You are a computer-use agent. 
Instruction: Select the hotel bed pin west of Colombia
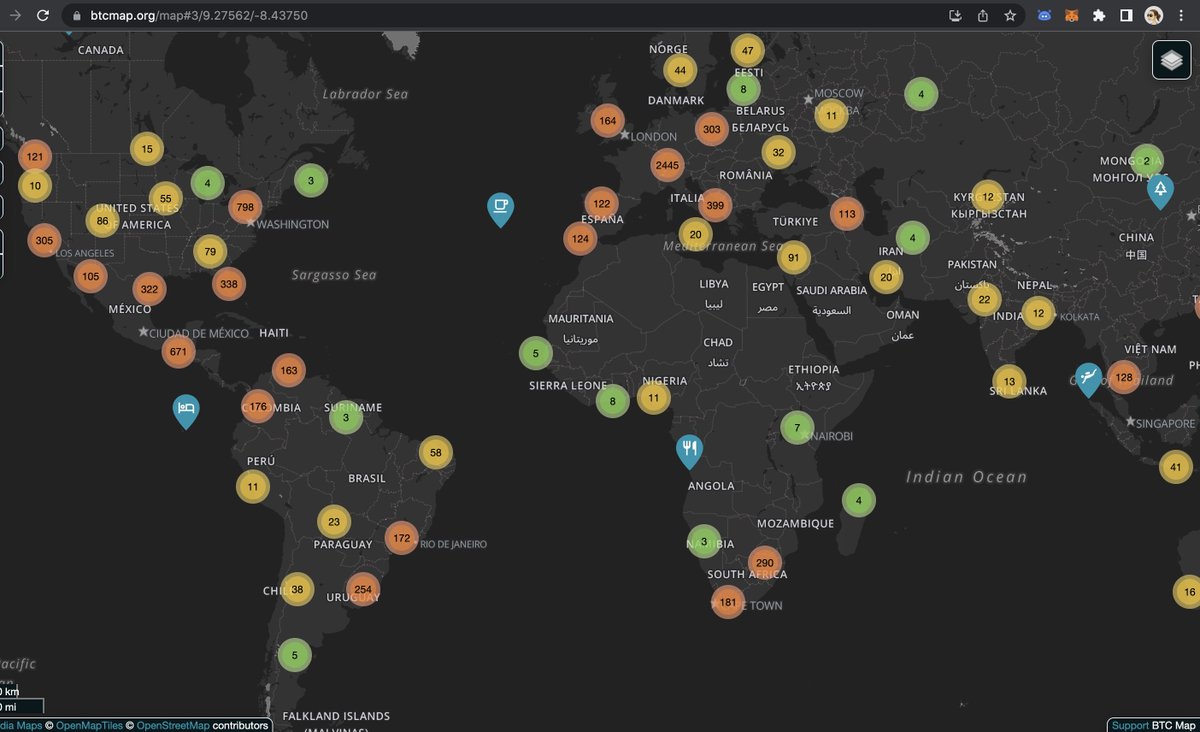click(x=186, y=412)
